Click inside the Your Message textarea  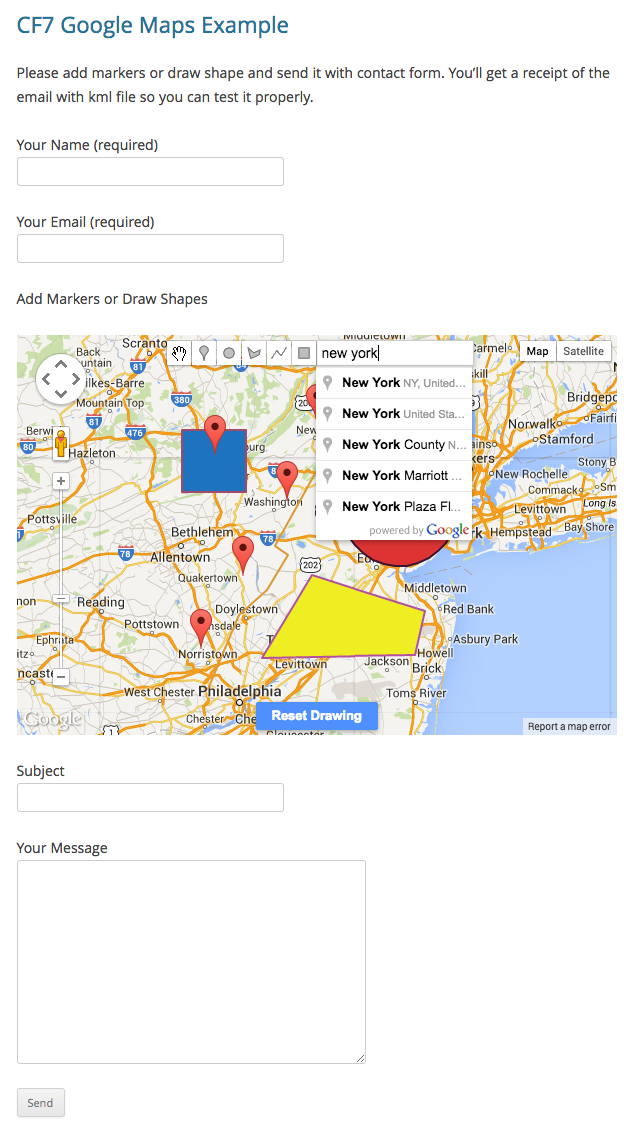(x=191, y=962)
